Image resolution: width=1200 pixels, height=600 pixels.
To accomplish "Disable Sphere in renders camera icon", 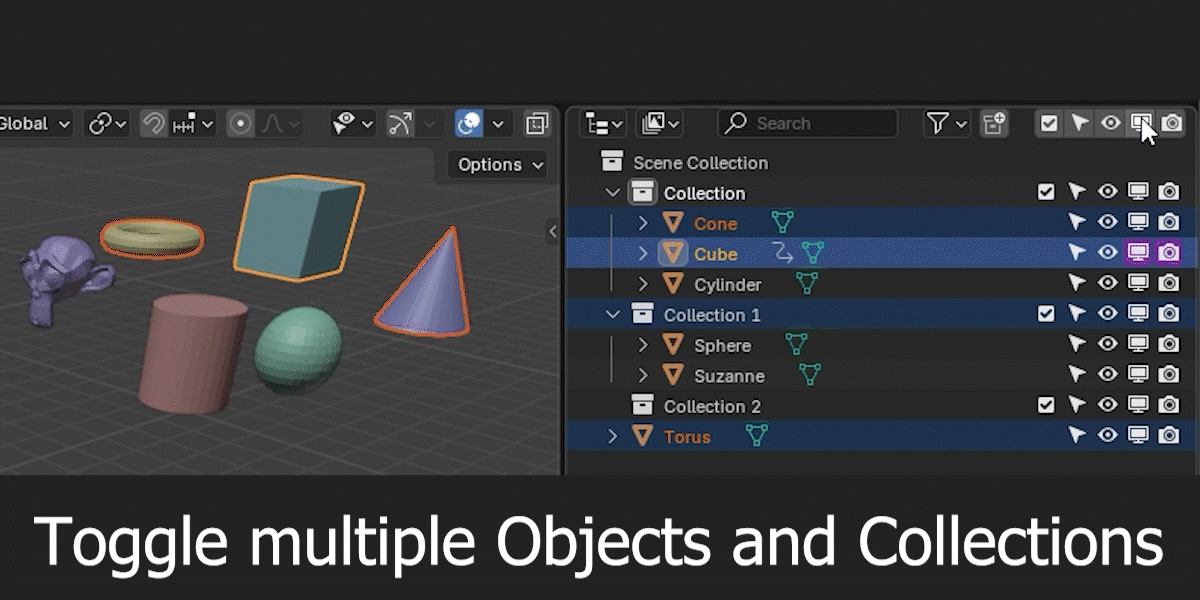I will pos(1168,345).
